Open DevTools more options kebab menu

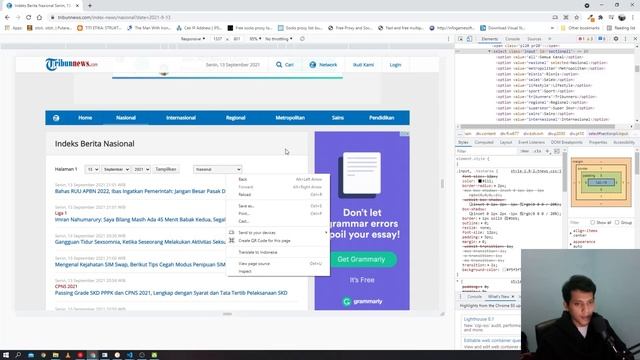coord(625,39)
